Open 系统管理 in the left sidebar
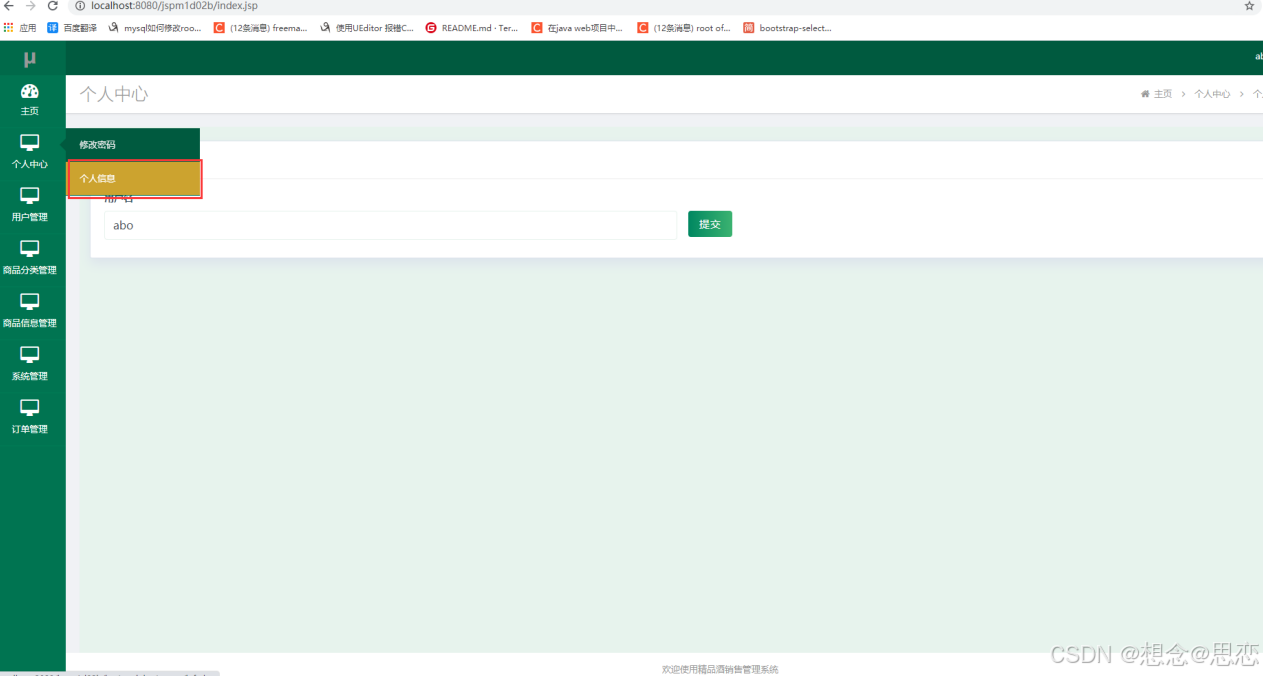Image resolution: width=1263 pixels, height=676 pixels. pos(30,363)
